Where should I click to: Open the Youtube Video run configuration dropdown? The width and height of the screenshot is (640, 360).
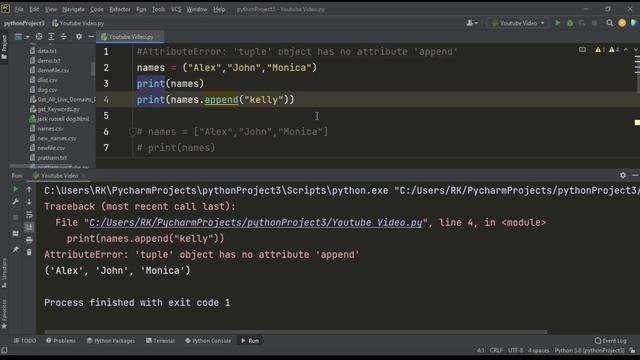518,23
